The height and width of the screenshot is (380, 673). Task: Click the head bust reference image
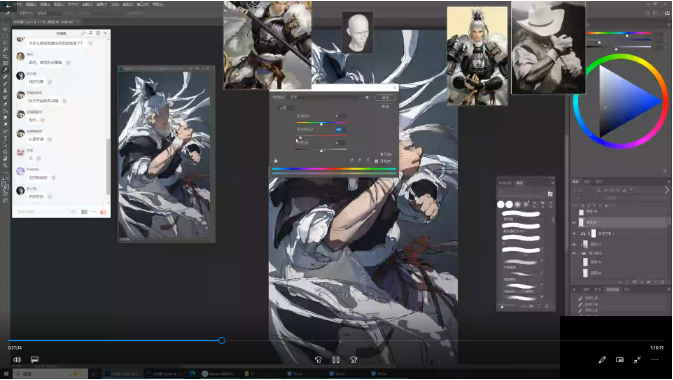[357, 33]
